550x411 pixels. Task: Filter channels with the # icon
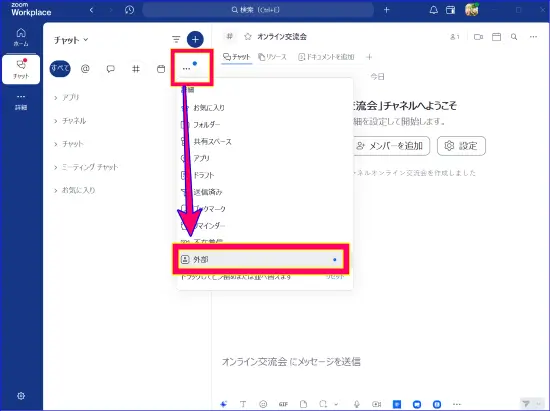coord(136,69)
